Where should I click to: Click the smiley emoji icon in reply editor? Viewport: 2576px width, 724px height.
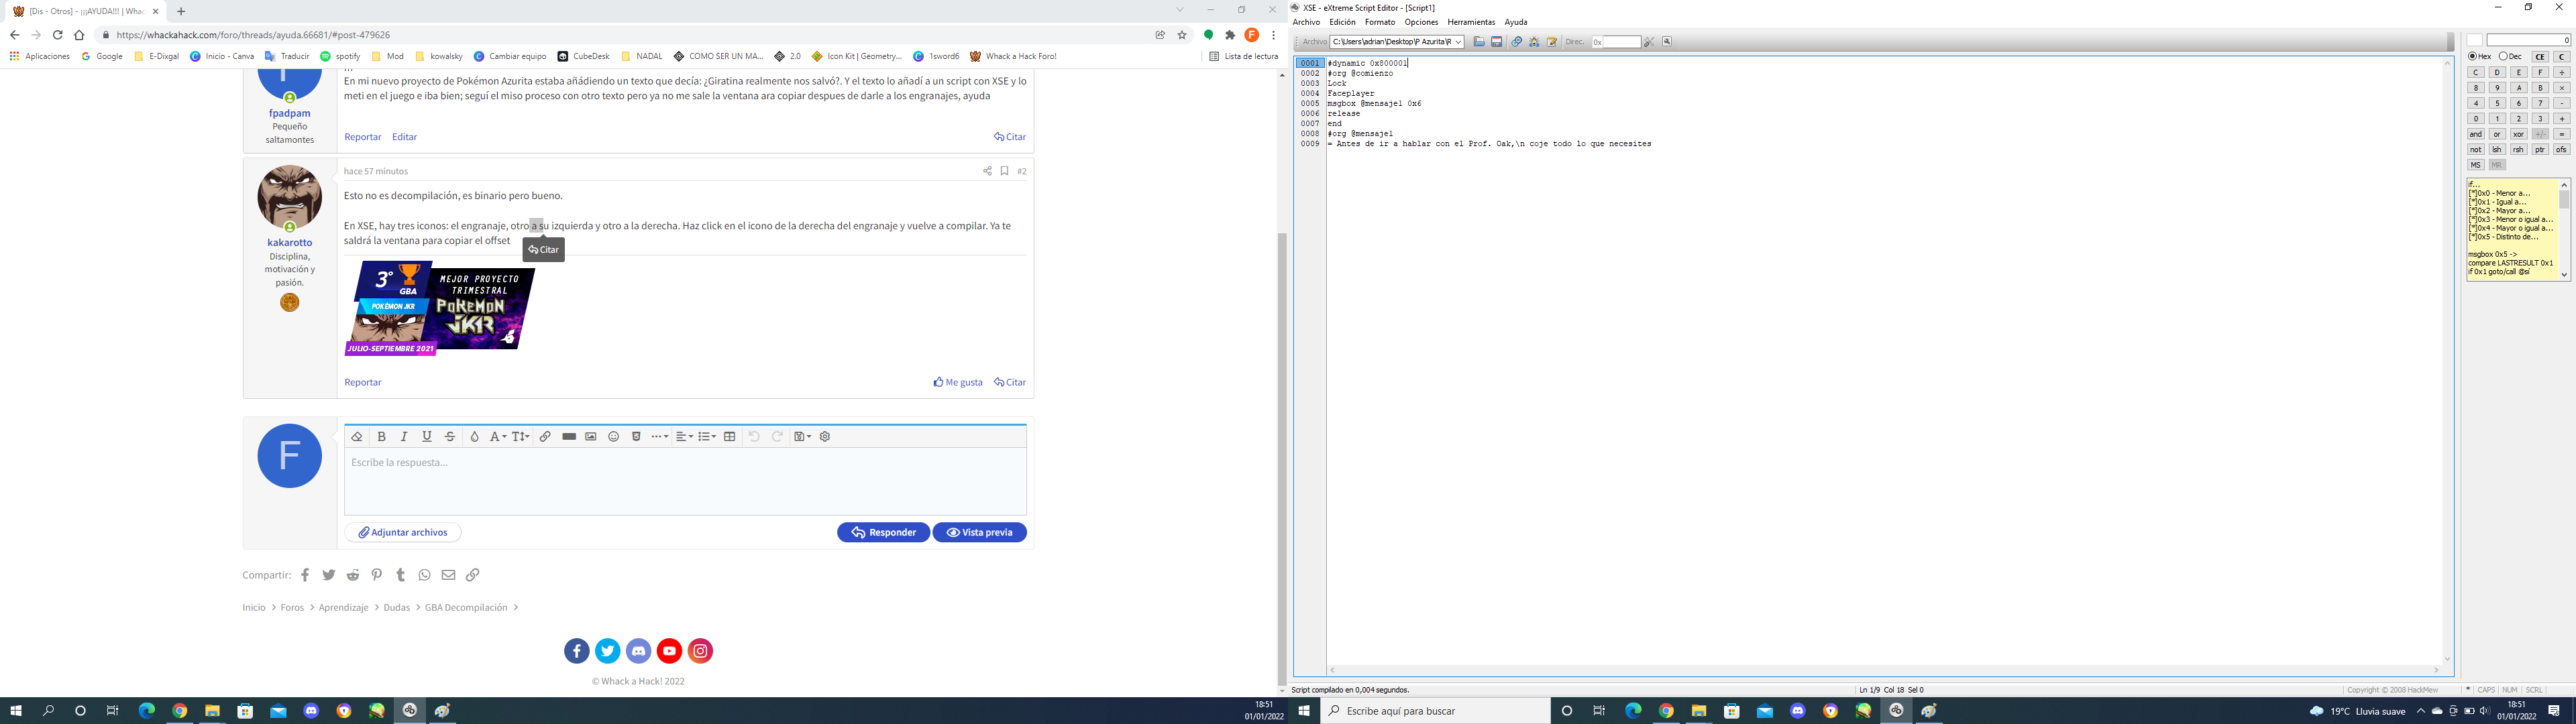(614, 437)
